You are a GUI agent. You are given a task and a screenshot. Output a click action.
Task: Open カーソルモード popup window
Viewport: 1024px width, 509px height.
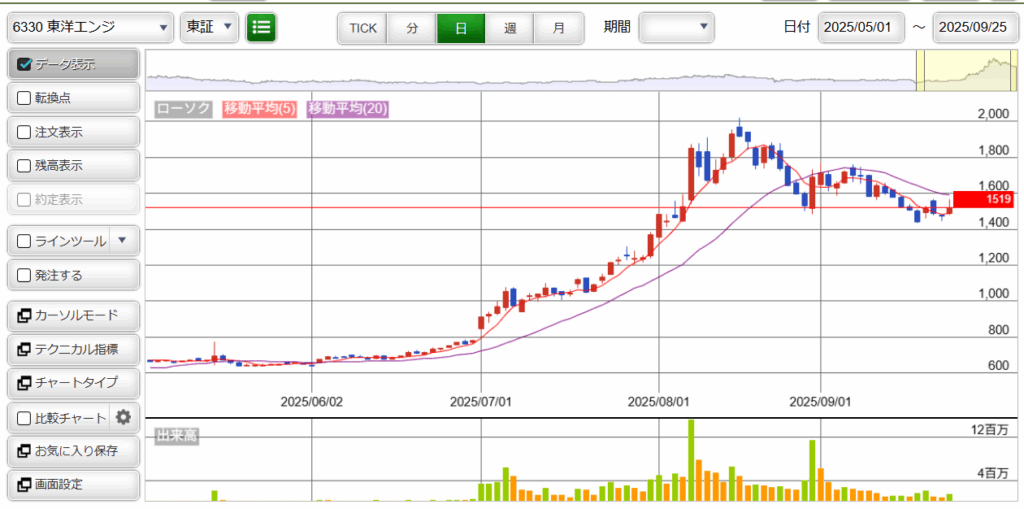pyautogui.click(x=72, y=316)
